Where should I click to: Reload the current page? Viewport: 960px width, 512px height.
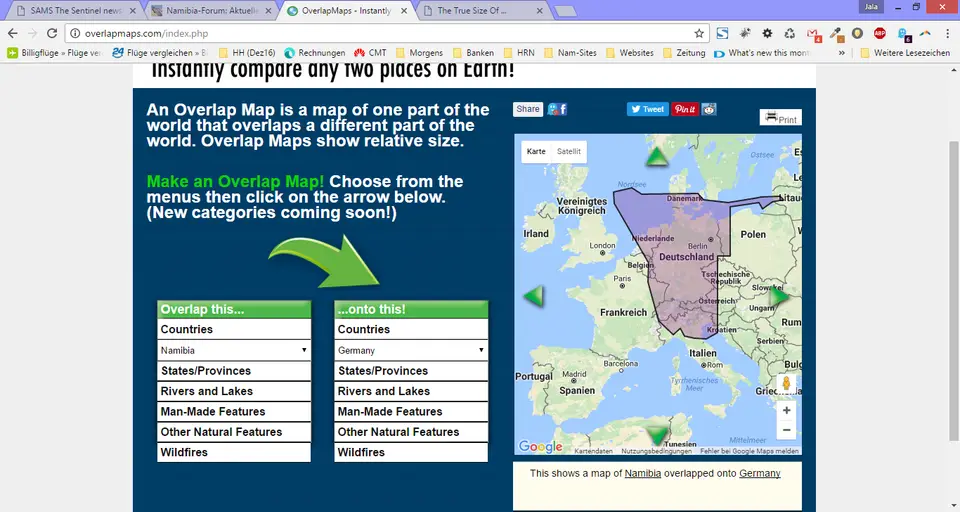coord(52,33)
